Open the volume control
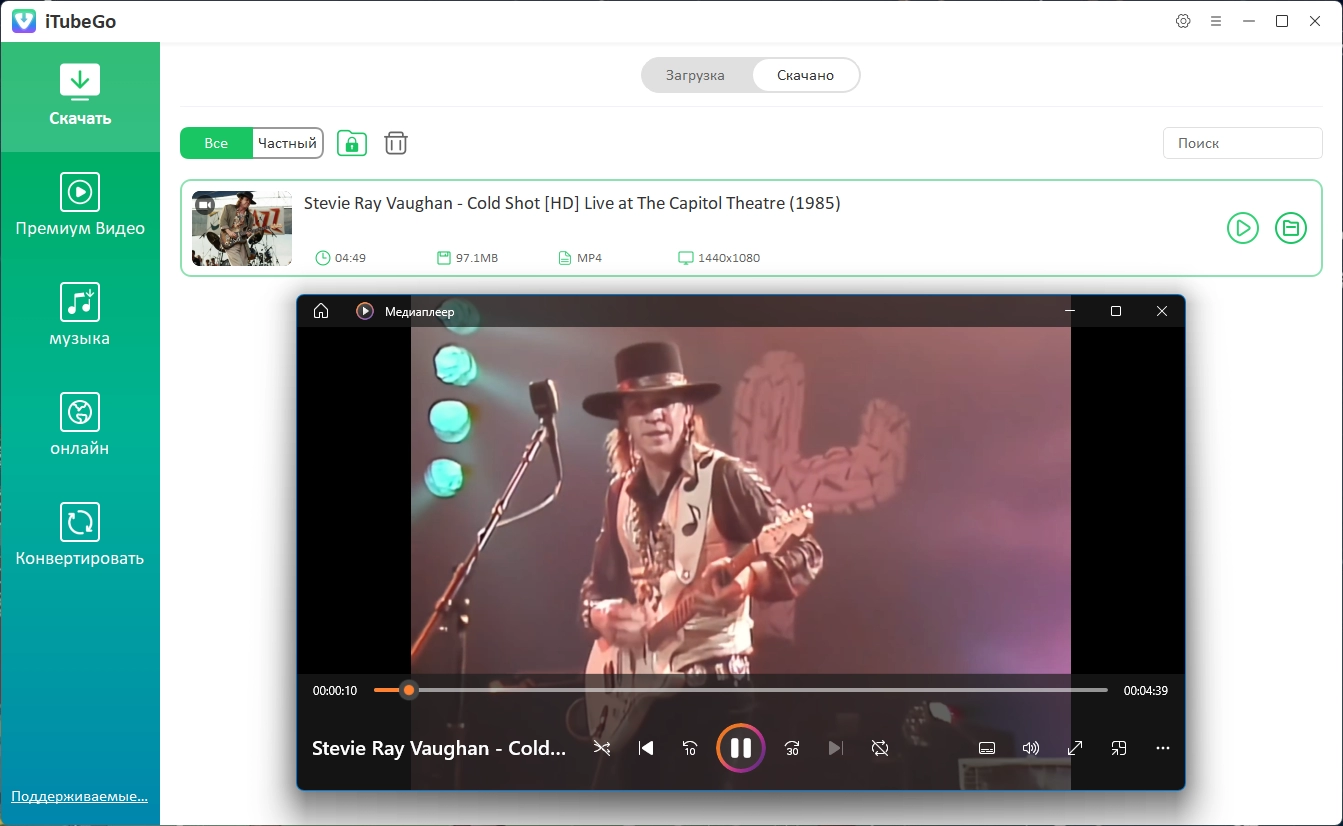The width and height of the screenshot is (1343, 826). [x=1031, y=748]
